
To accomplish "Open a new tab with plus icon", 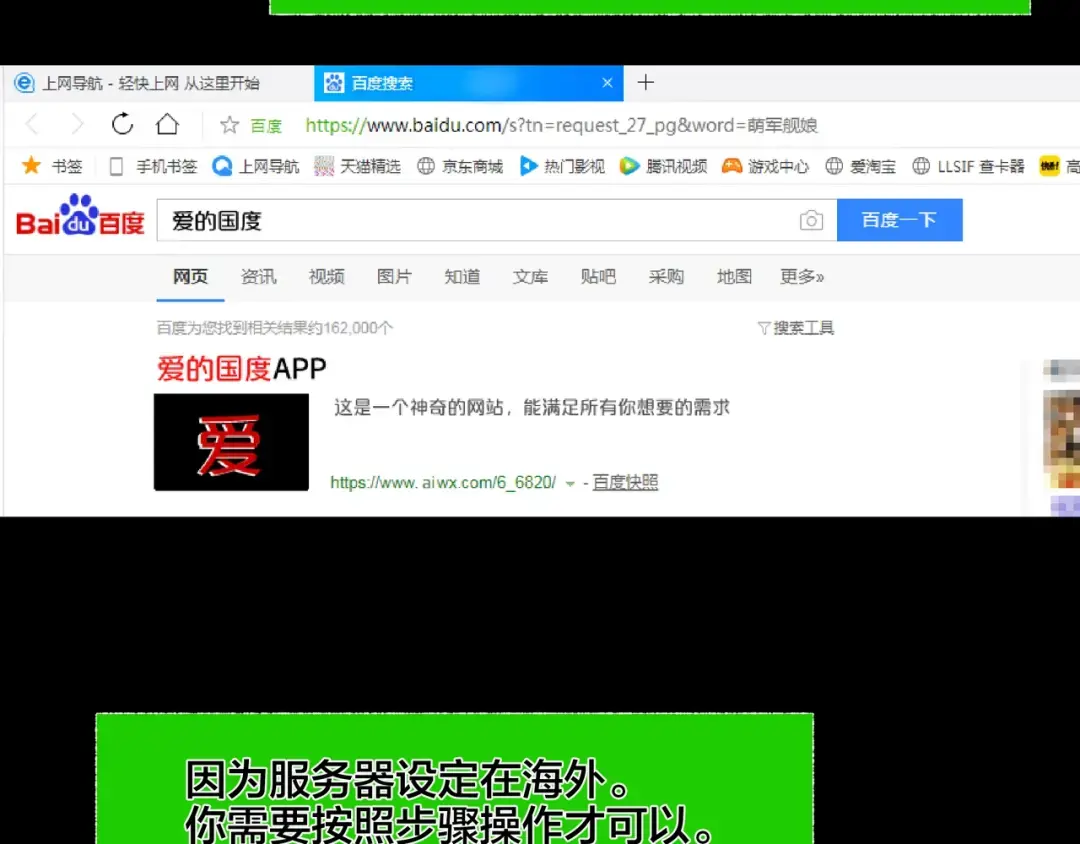I will [x=646, y=83].
